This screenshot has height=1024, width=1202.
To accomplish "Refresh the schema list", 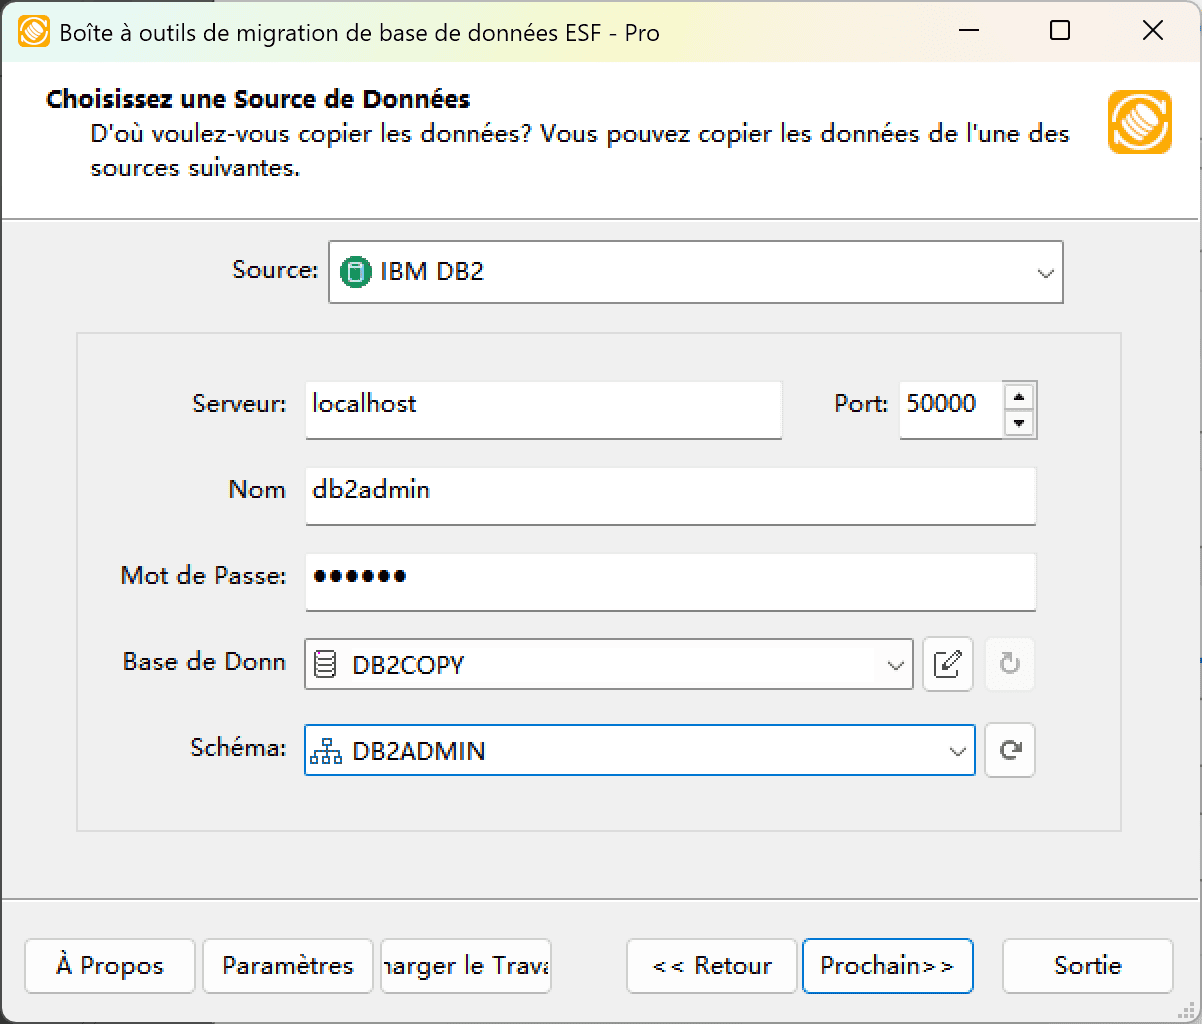I will tap(1009, 750).
